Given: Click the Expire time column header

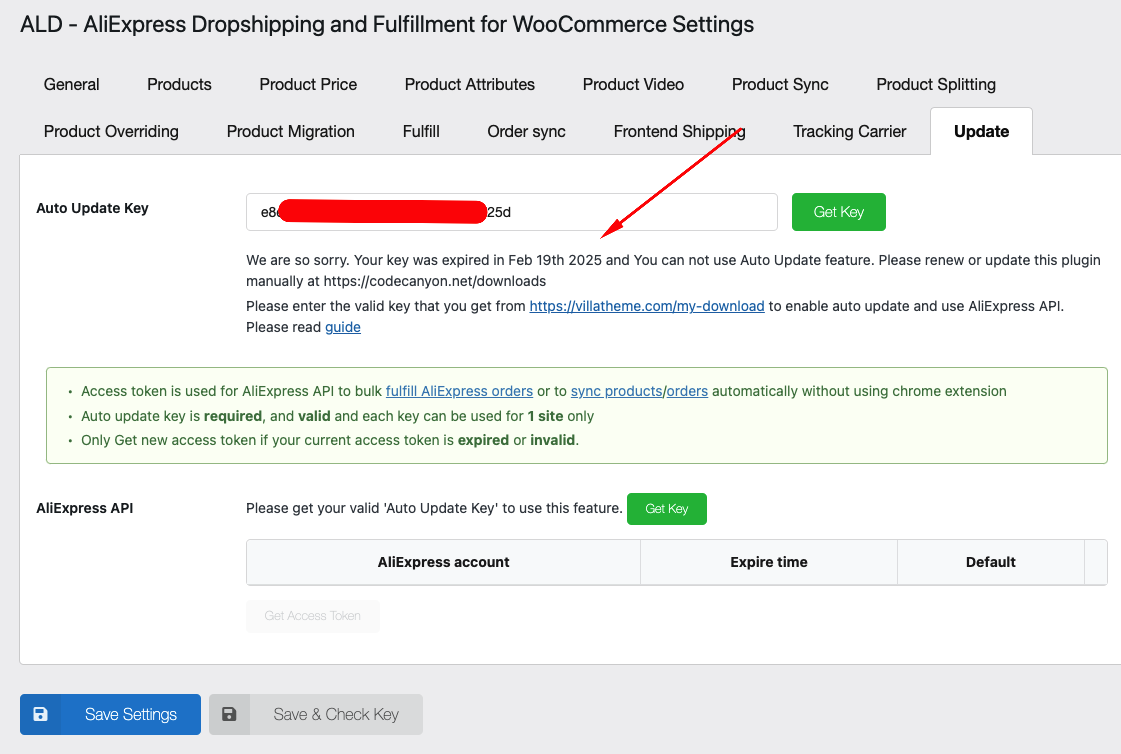Looking at the screenshot, I should (x=769, y=562).
